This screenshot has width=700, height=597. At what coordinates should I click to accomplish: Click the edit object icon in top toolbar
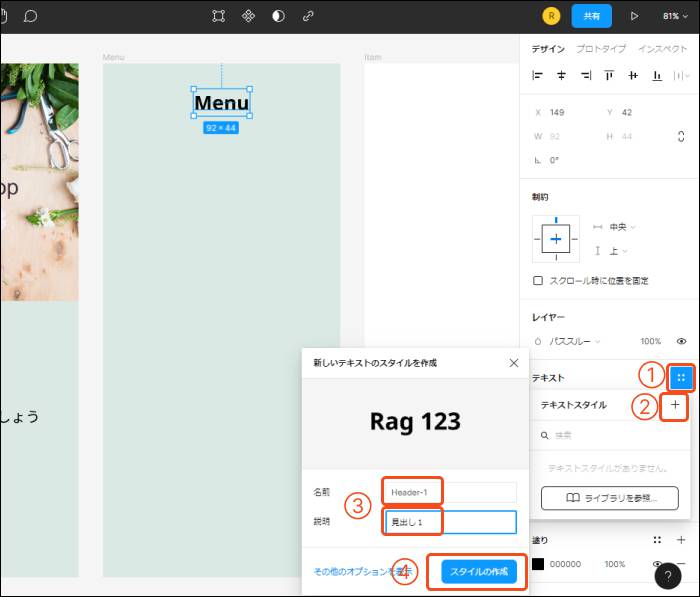pos(219,16)
